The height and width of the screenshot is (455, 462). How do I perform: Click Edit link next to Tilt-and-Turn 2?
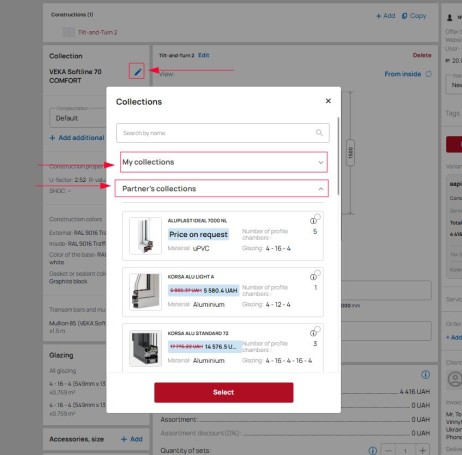click(204, 55)
